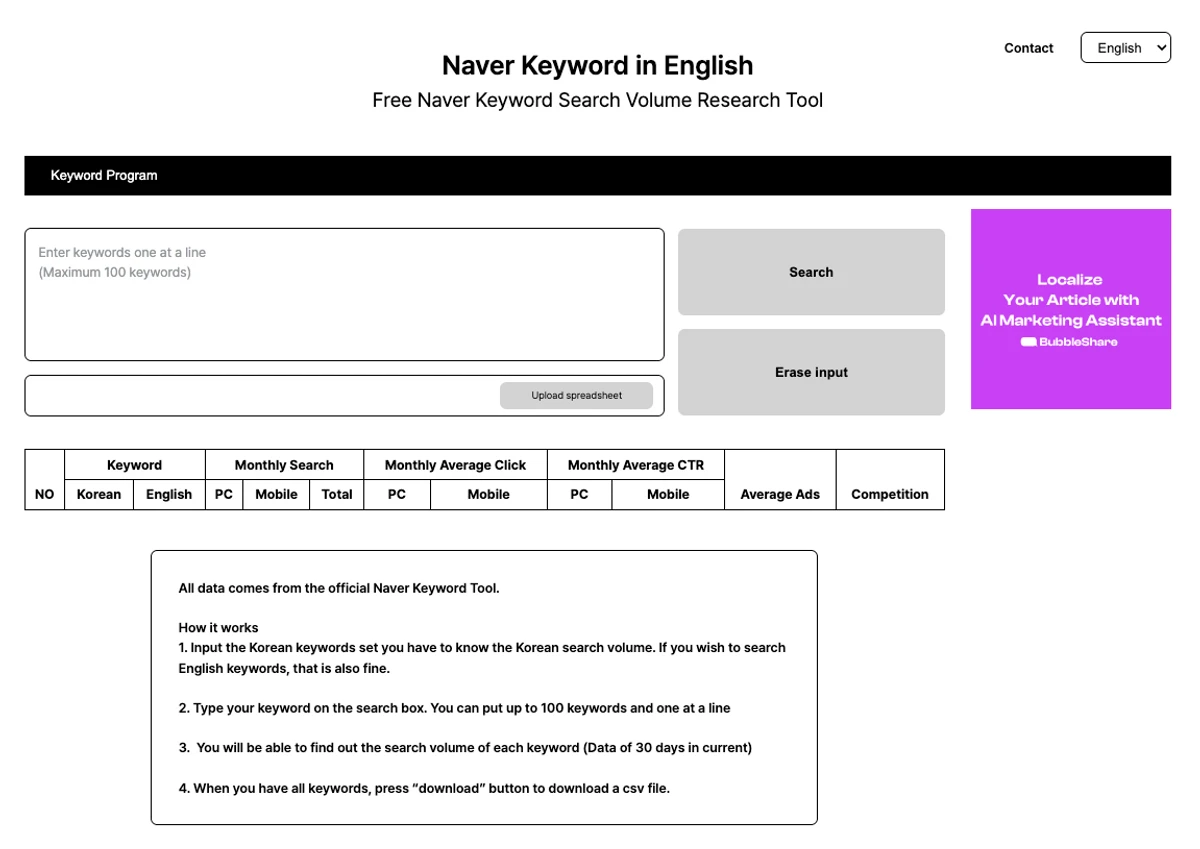Click the Erase input button
The width and height of the screenshot is (1200, 849).
[x=811, y=372]
